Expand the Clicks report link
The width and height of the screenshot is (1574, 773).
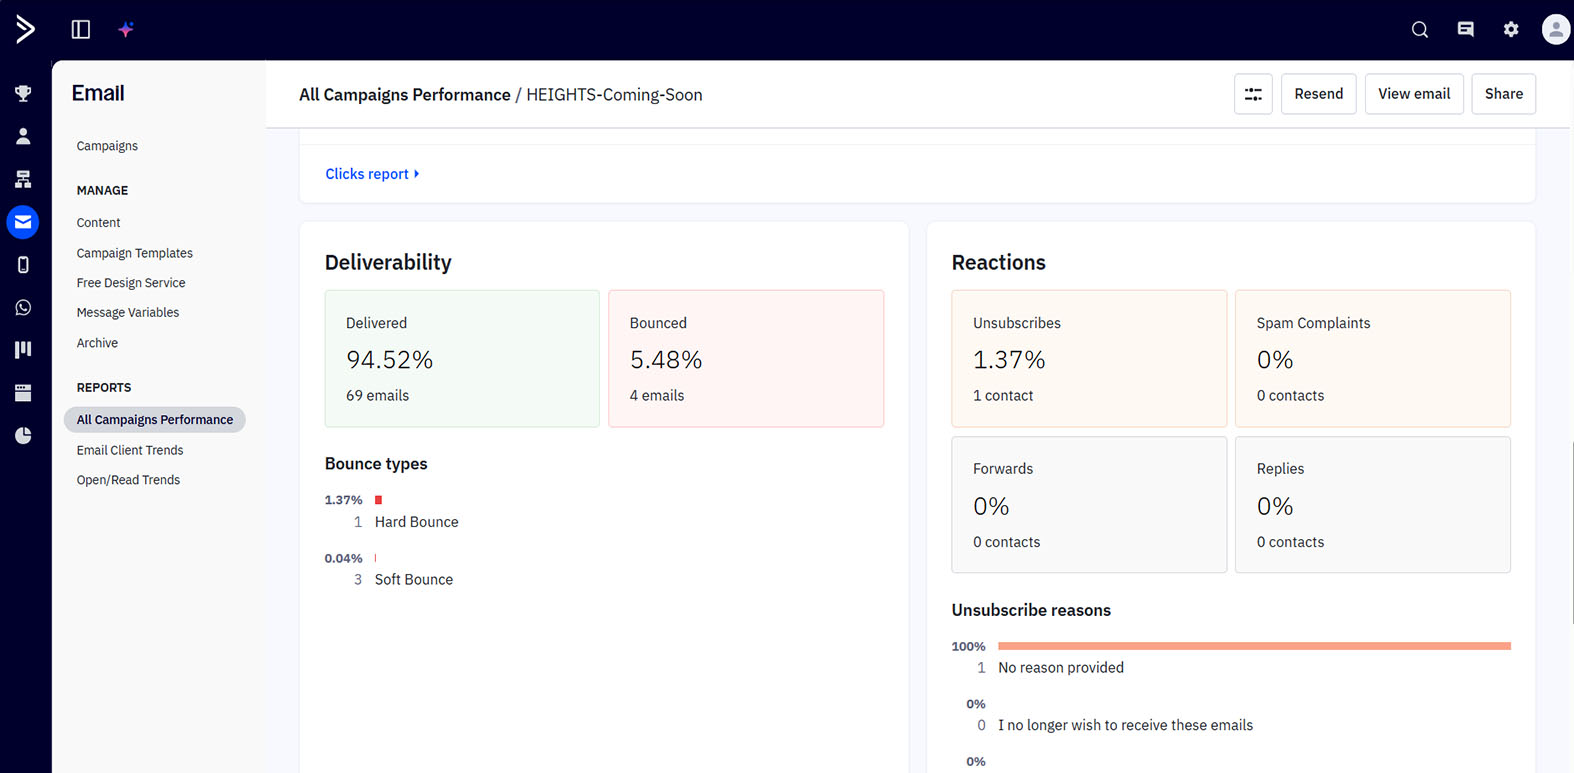tap(372, 174)
